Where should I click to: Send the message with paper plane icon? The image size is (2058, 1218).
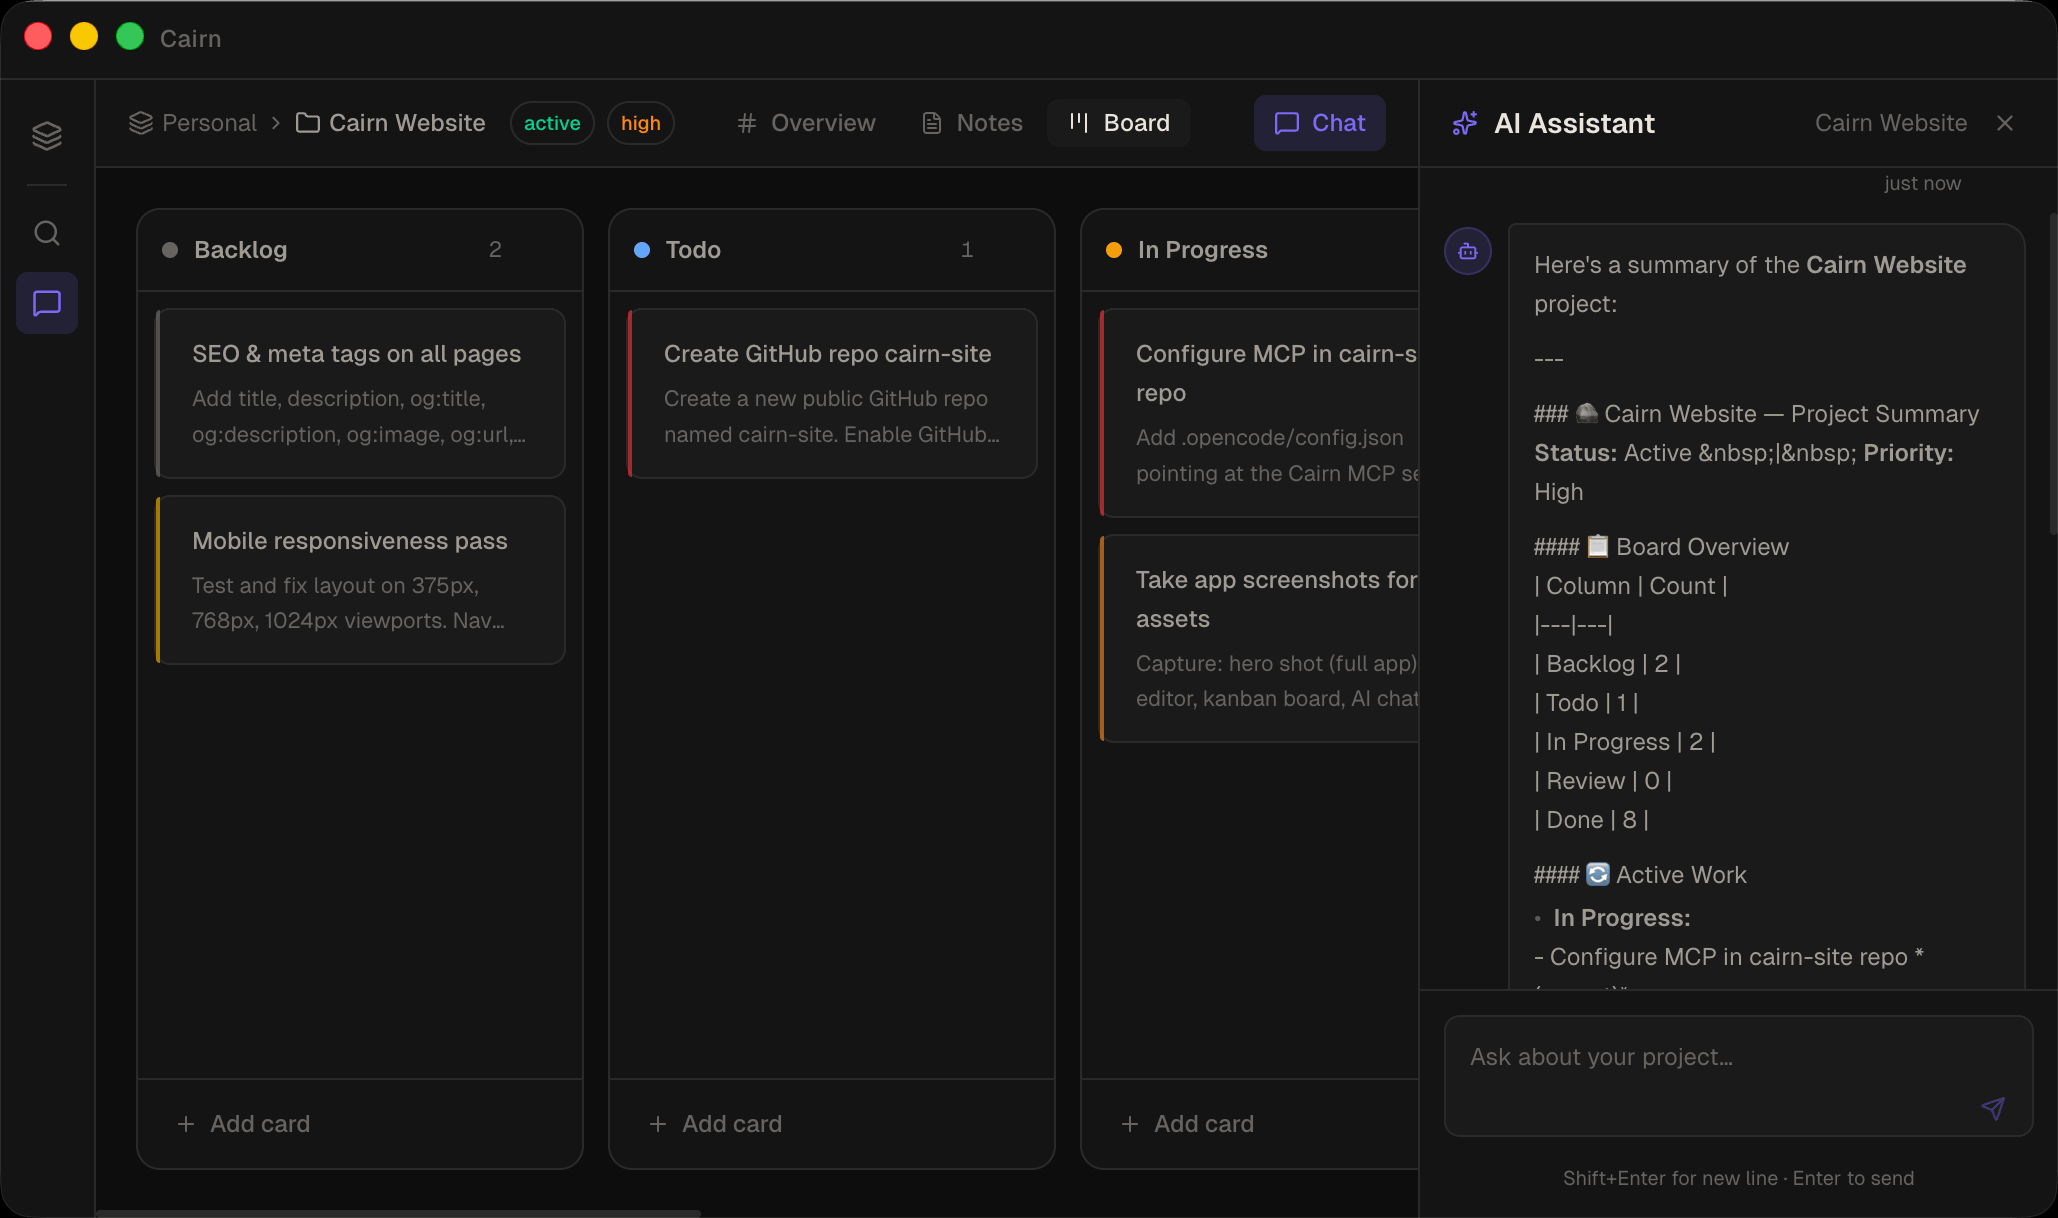1993,1108
